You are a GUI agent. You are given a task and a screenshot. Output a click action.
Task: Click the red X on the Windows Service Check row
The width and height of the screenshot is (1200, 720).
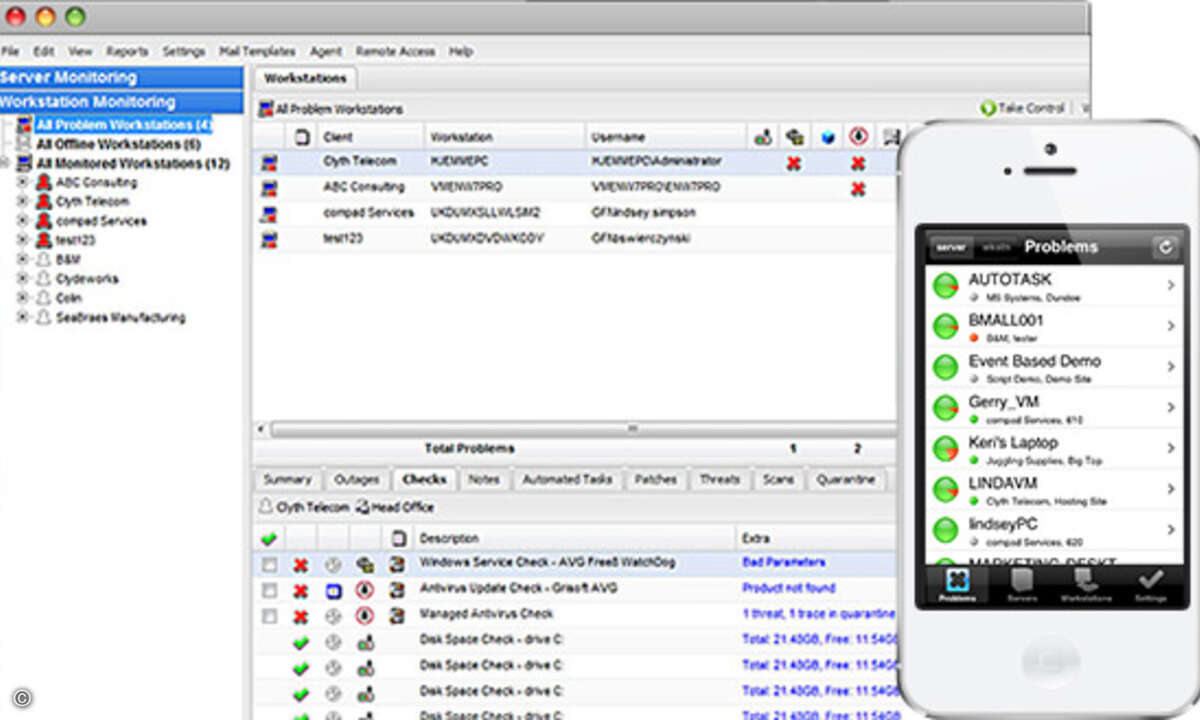click(300, 565)
